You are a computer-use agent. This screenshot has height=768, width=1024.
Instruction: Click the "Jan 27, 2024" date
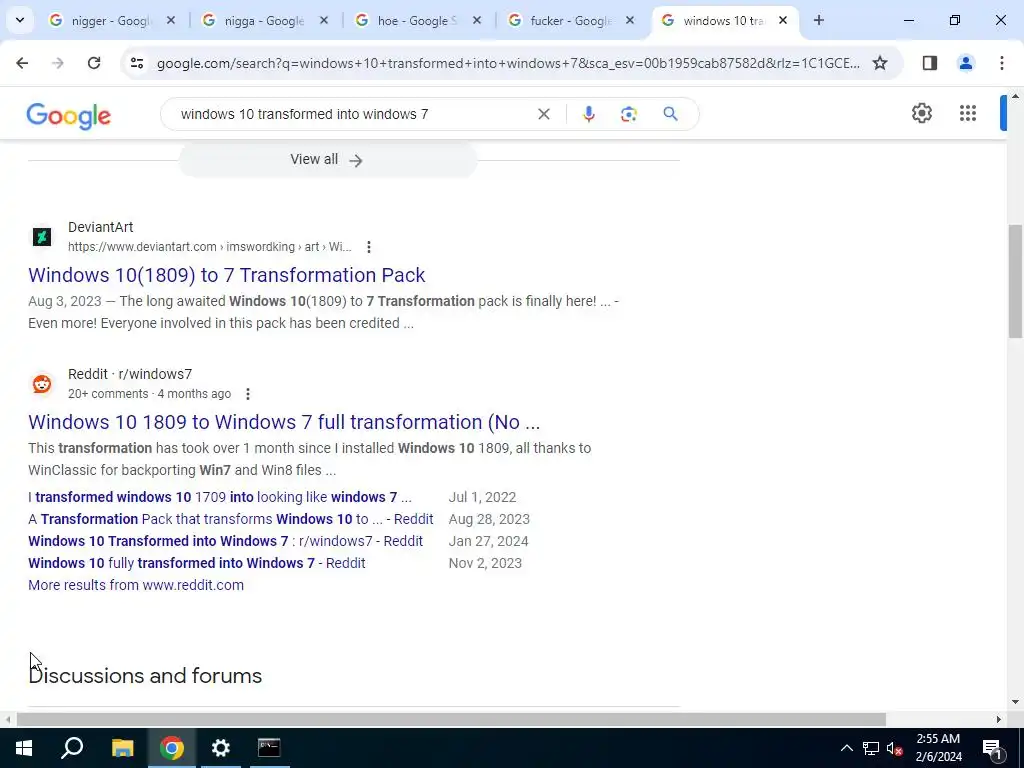tap(488, 541)
